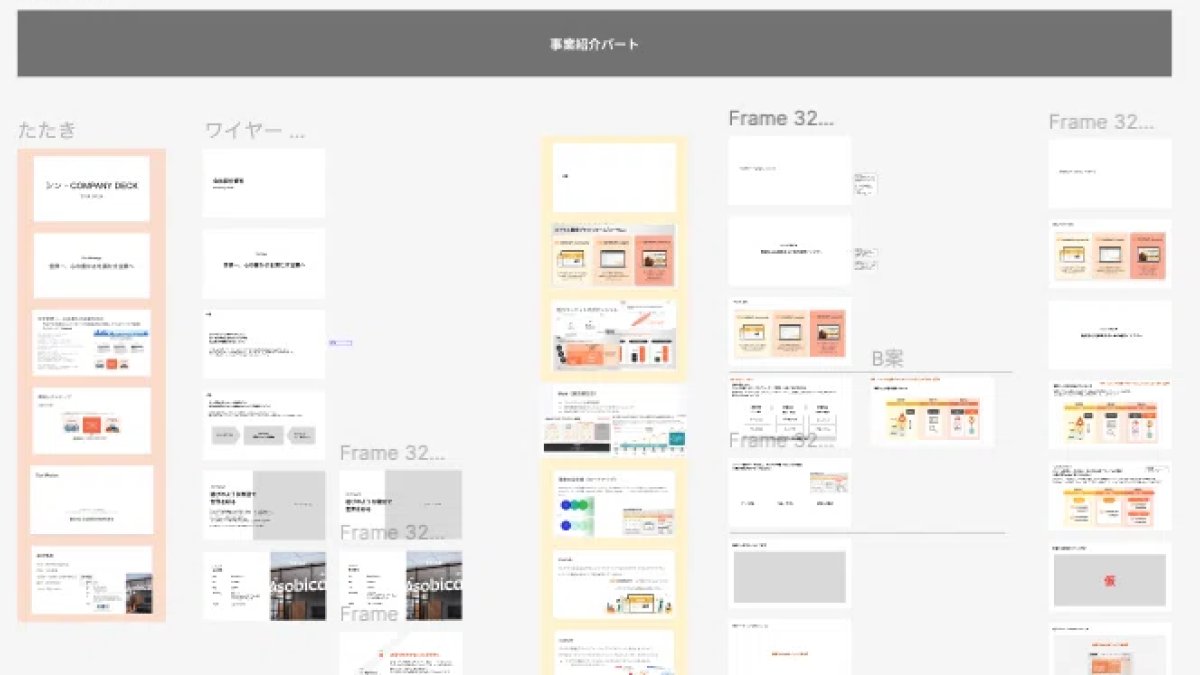Select the Asobica photo slide in ワイヤー column
This screenshot has width=1200, height=675.
click(x=264, y=586)
